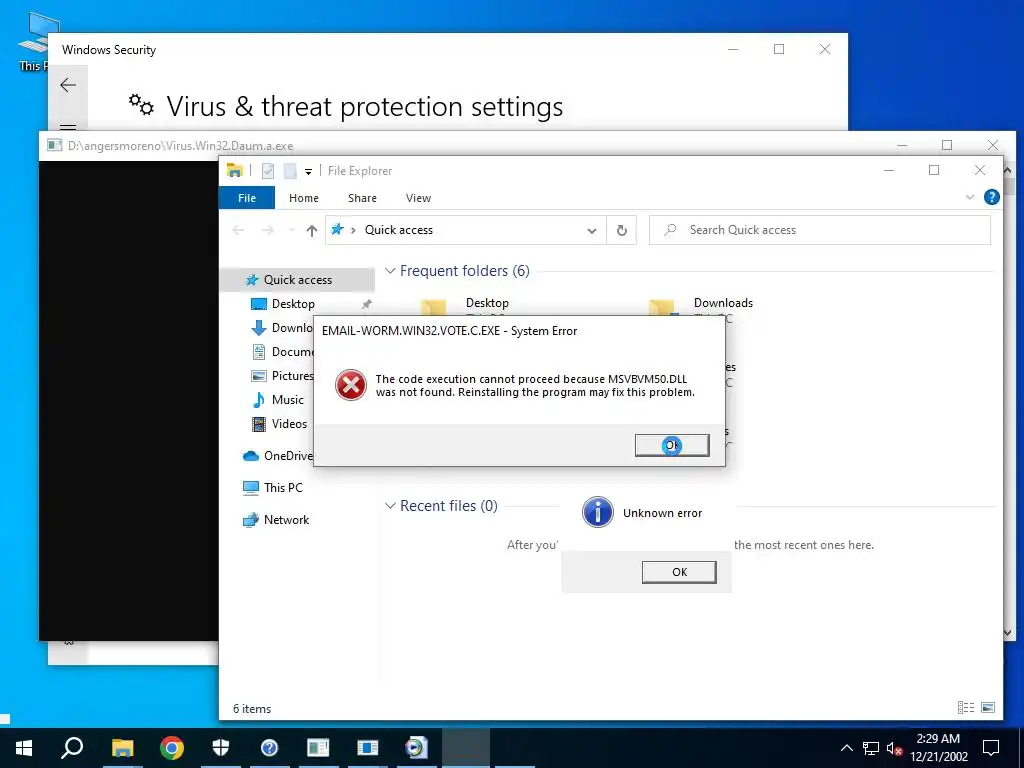
Task: Open the Share ribbon tab
Action: [362, 198]
